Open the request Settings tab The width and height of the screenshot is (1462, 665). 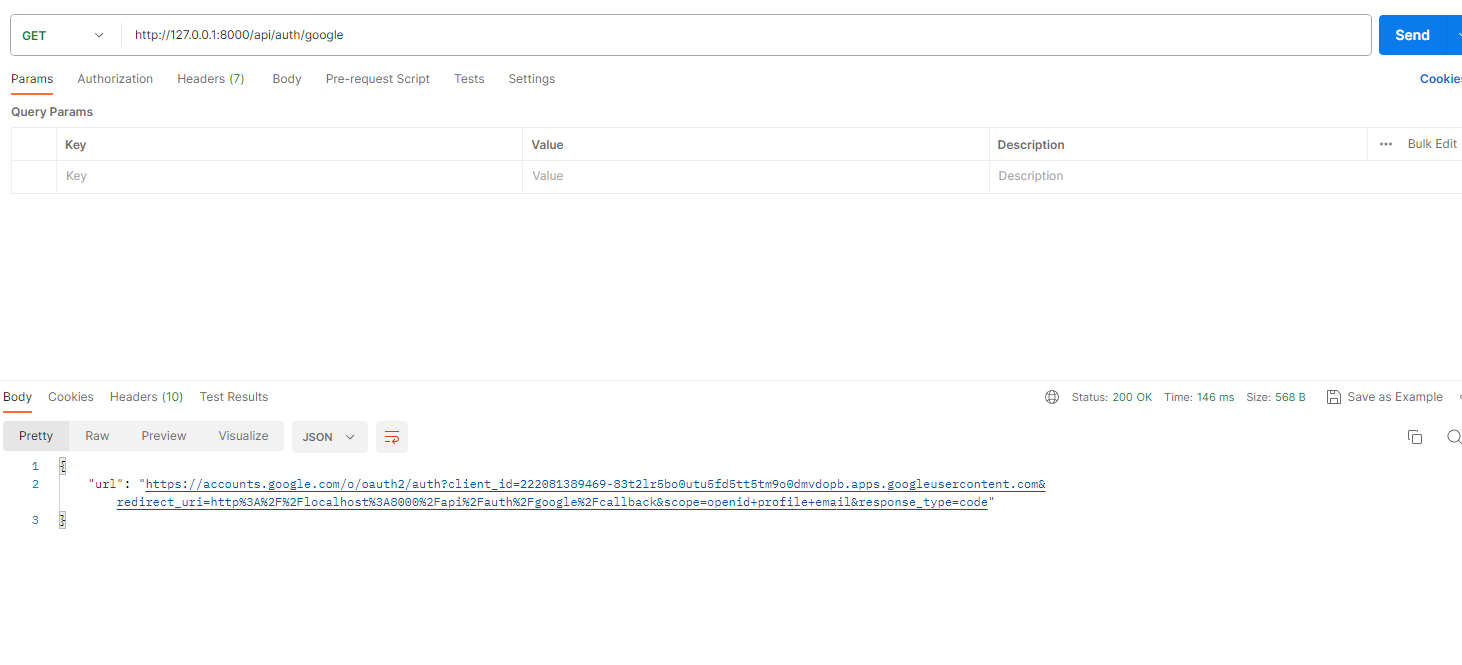[x=532, y=79]
